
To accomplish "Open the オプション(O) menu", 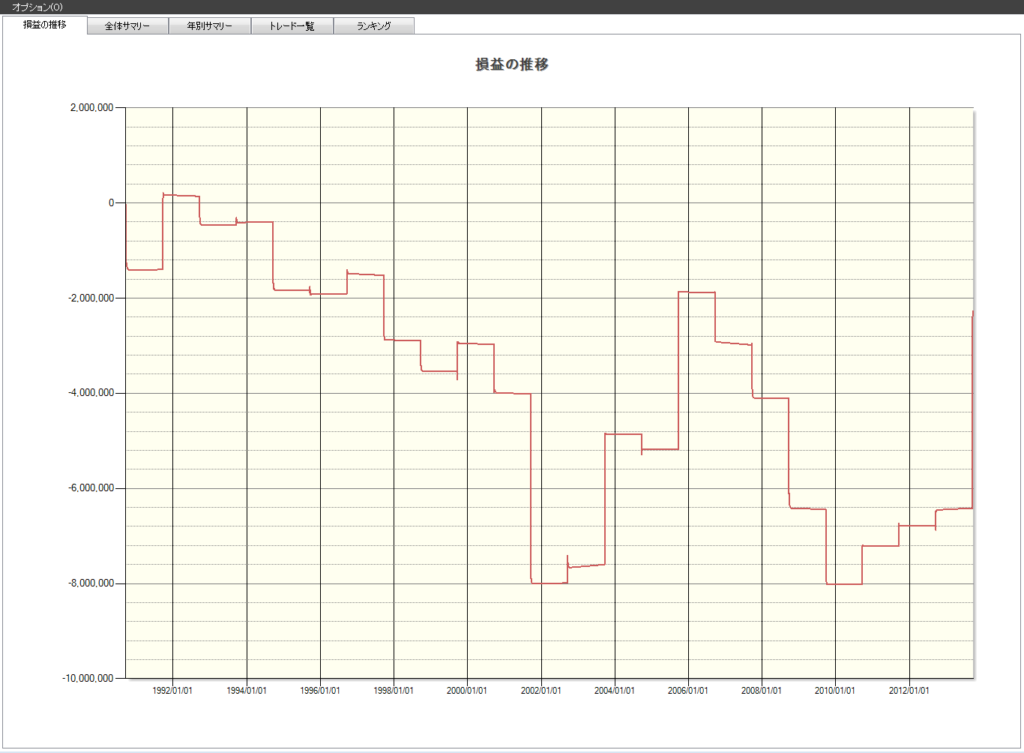I will (x=37, y=7).
